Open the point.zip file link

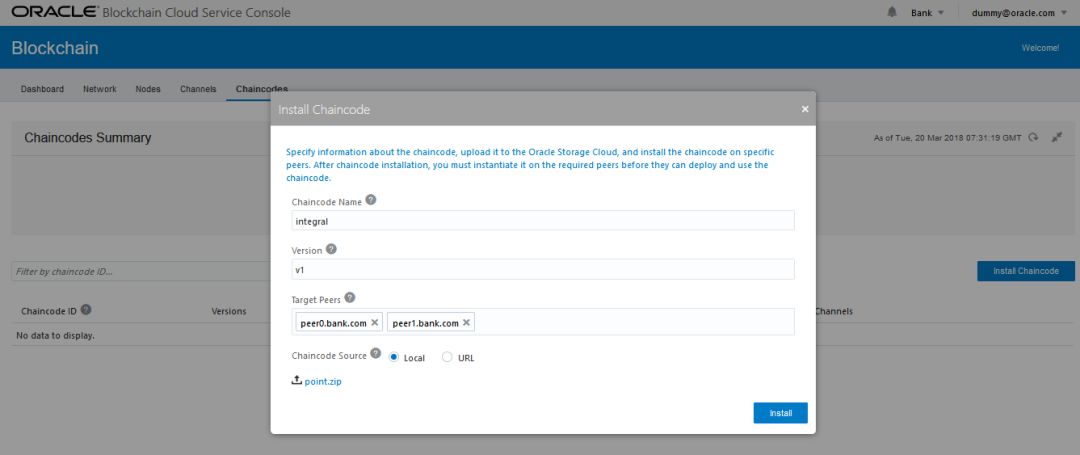click(323, 381)
